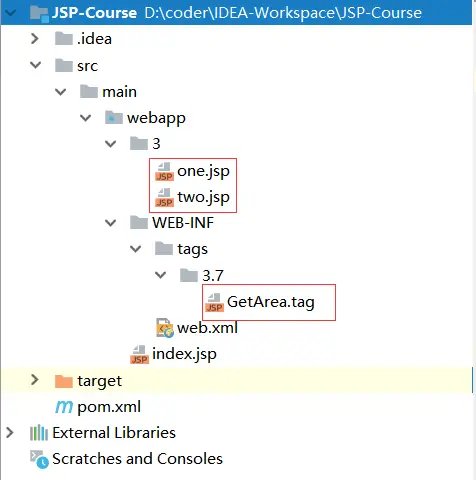Select the src label

click(x=87, y=66)
